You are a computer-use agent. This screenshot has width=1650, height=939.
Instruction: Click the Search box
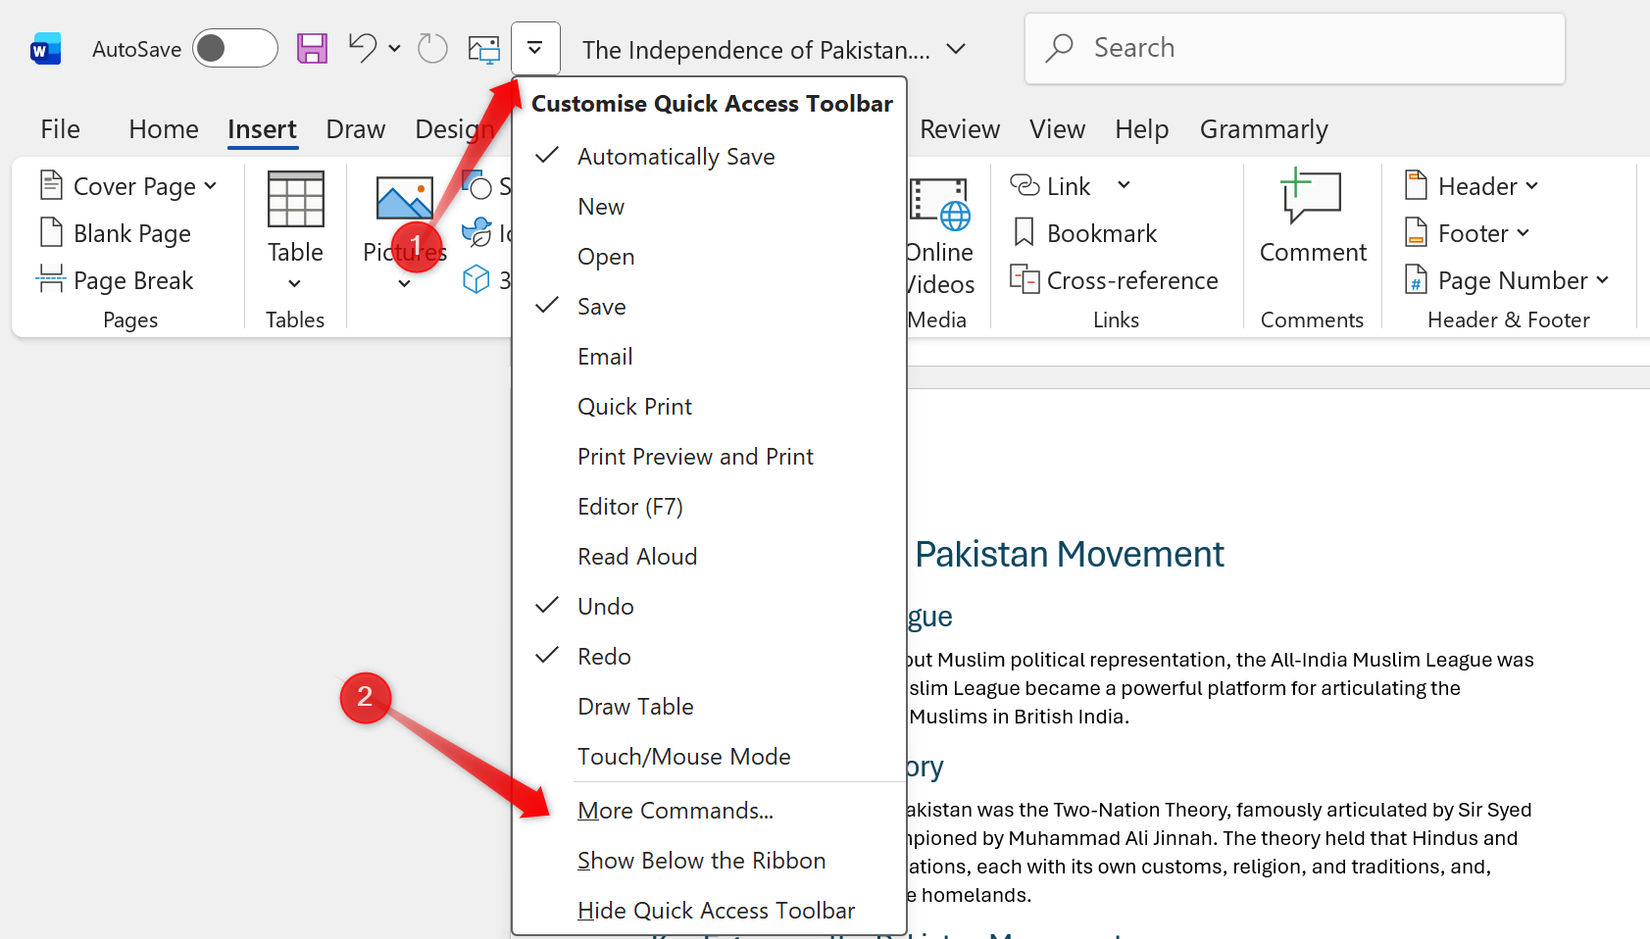1294,48
